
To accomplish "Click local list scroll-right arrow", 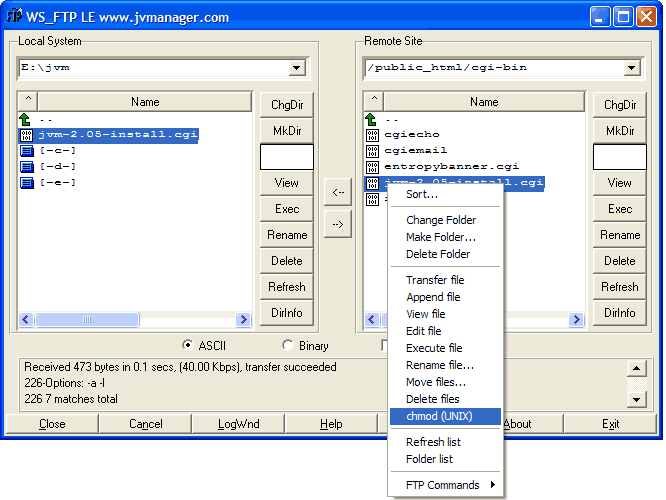I will 243,319.
